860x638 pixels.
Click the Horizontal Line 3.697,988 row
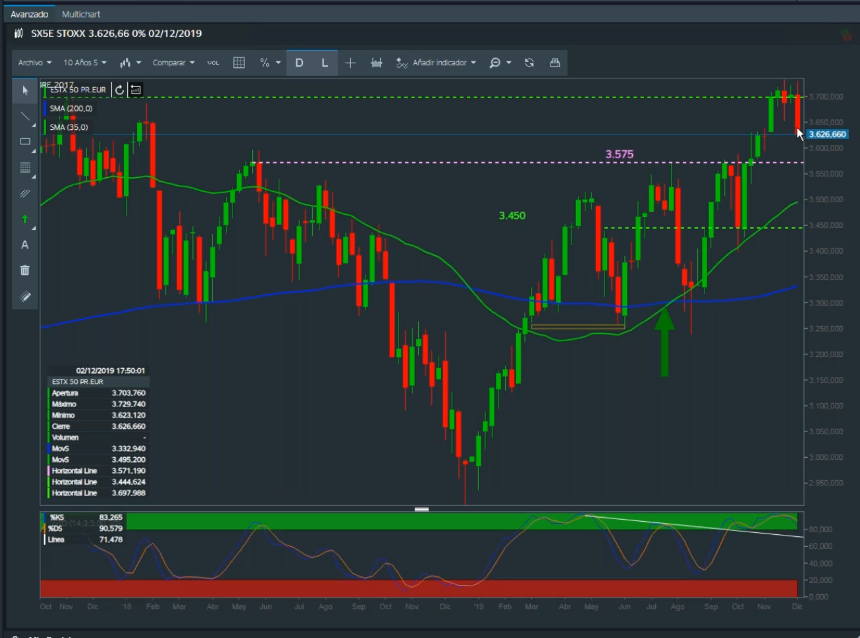click(98, 493)
